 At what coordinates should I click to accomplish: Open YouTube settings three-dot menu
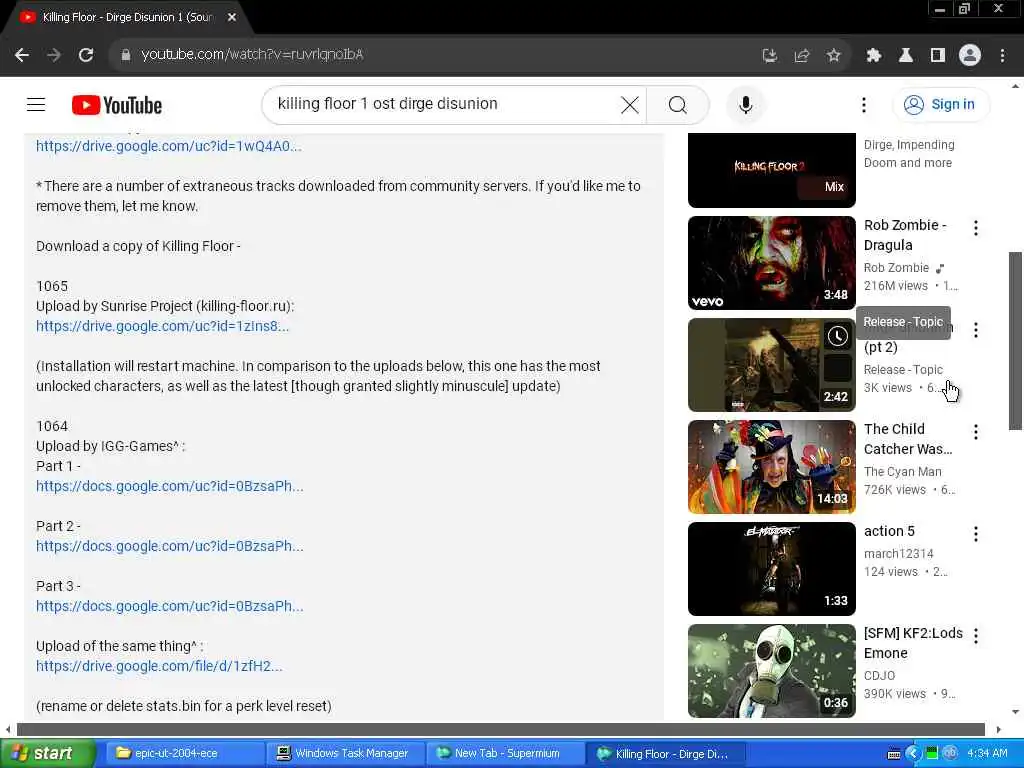pos(863,104)
